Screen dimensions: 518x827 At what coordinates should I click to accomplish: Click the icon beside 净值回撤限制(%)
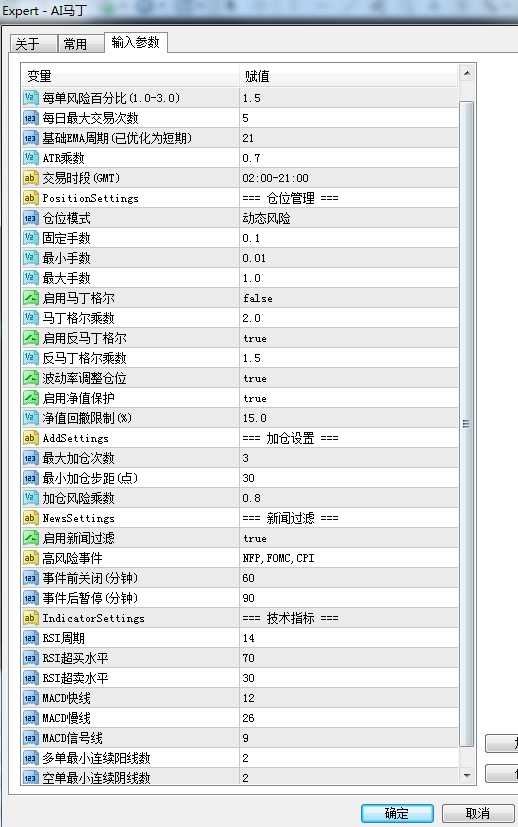tap(31, 418)
